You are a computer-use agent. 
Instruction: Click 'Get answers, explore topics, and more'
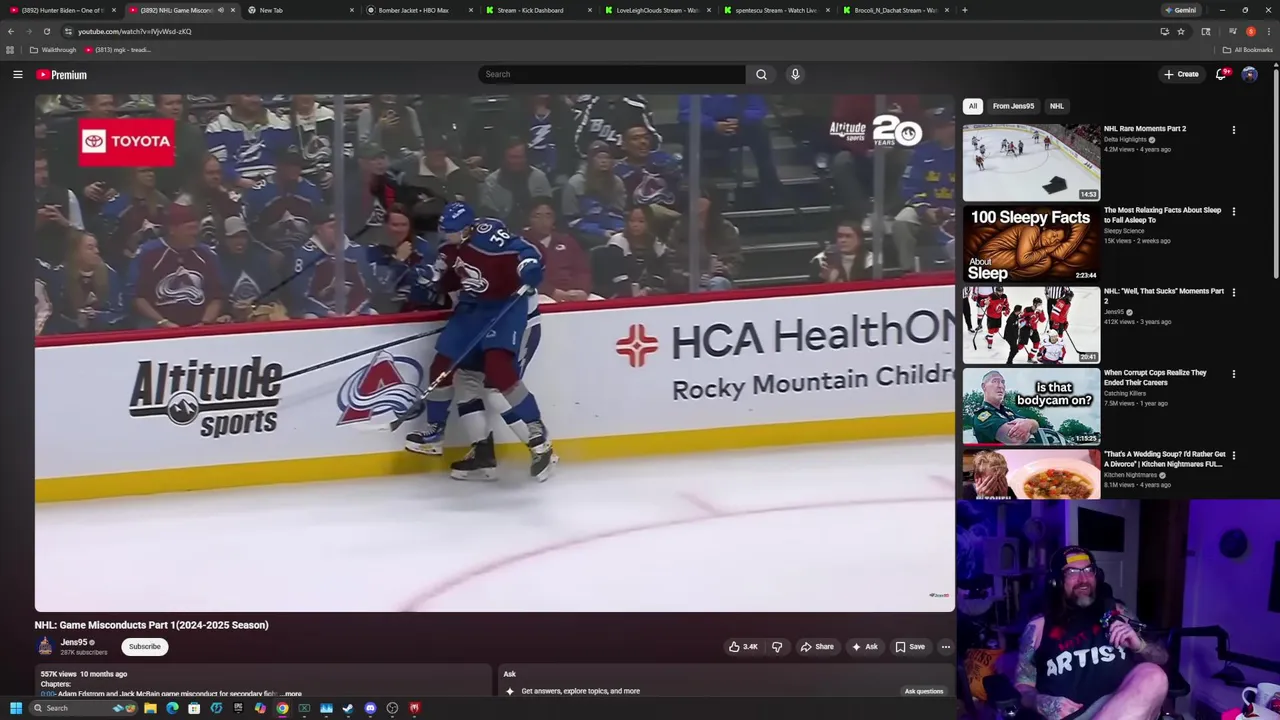(580, 691)
